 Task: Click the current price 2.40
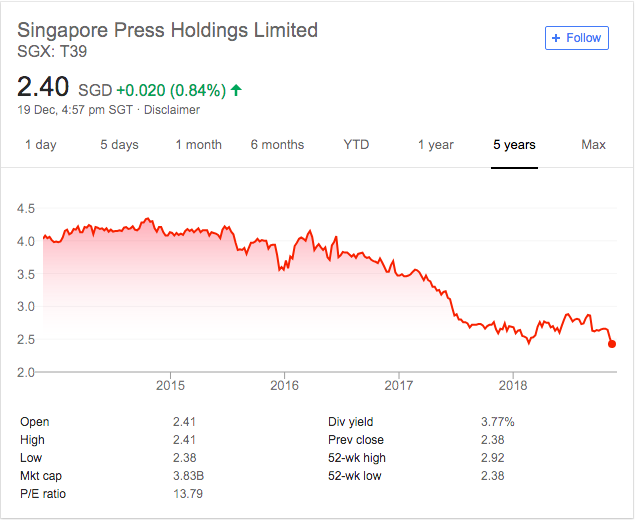pos(43,87)
